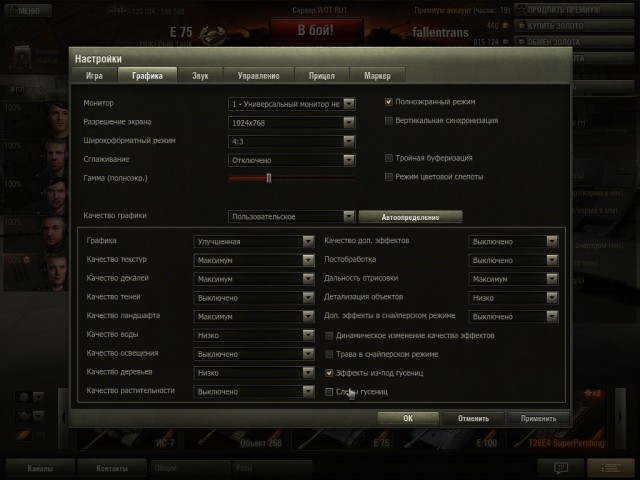The height and width of the screenshot is (480, 640).
Task: Switch to the Игра tab
Action: pyautogui.click(x=94, y=76)
